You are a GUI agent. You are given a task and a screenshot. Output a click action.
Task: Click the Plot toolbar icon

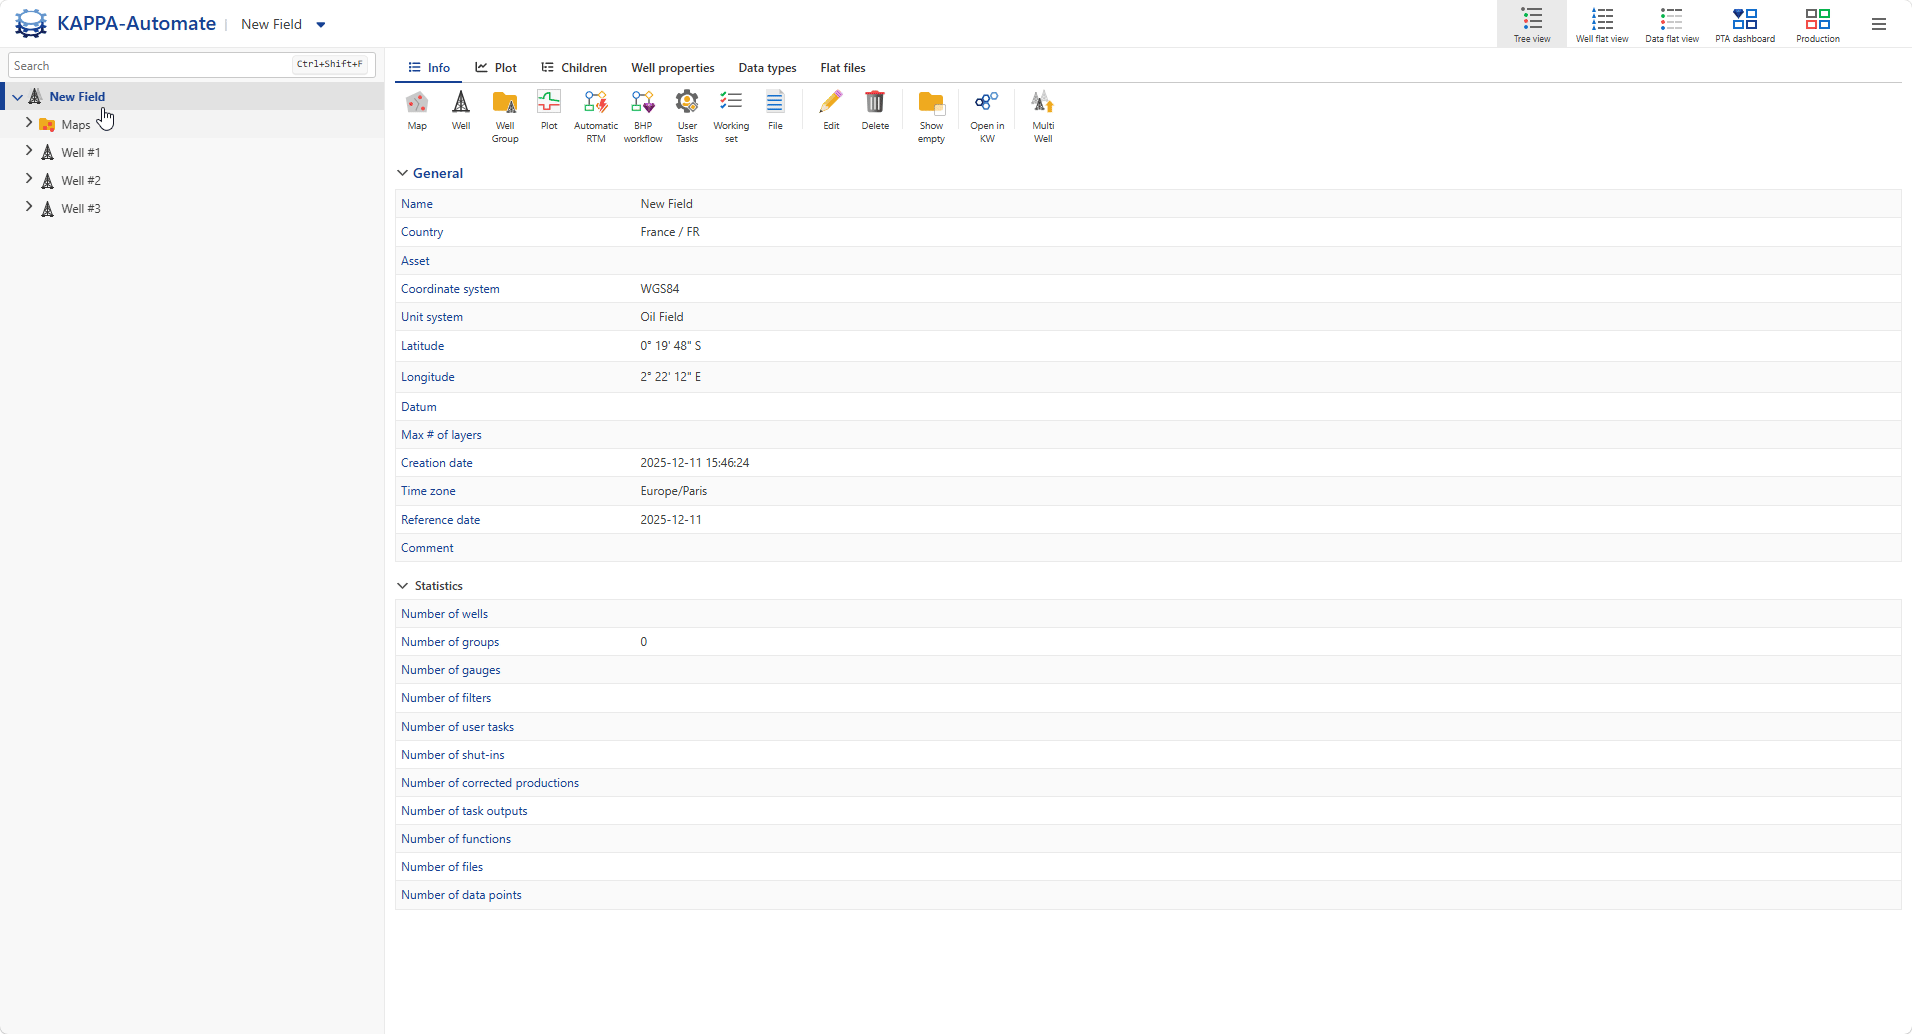549,111
